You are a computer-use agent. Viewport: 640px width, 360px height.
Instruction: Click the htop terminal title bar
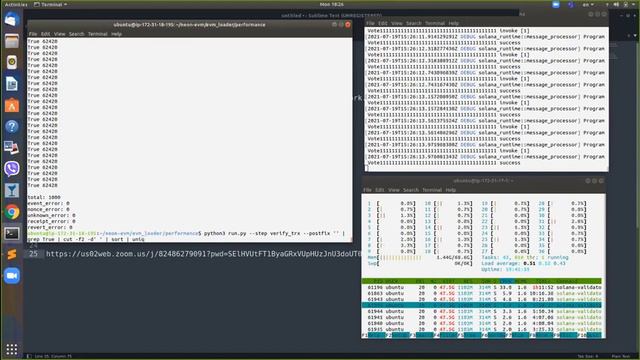coord(483,180)
